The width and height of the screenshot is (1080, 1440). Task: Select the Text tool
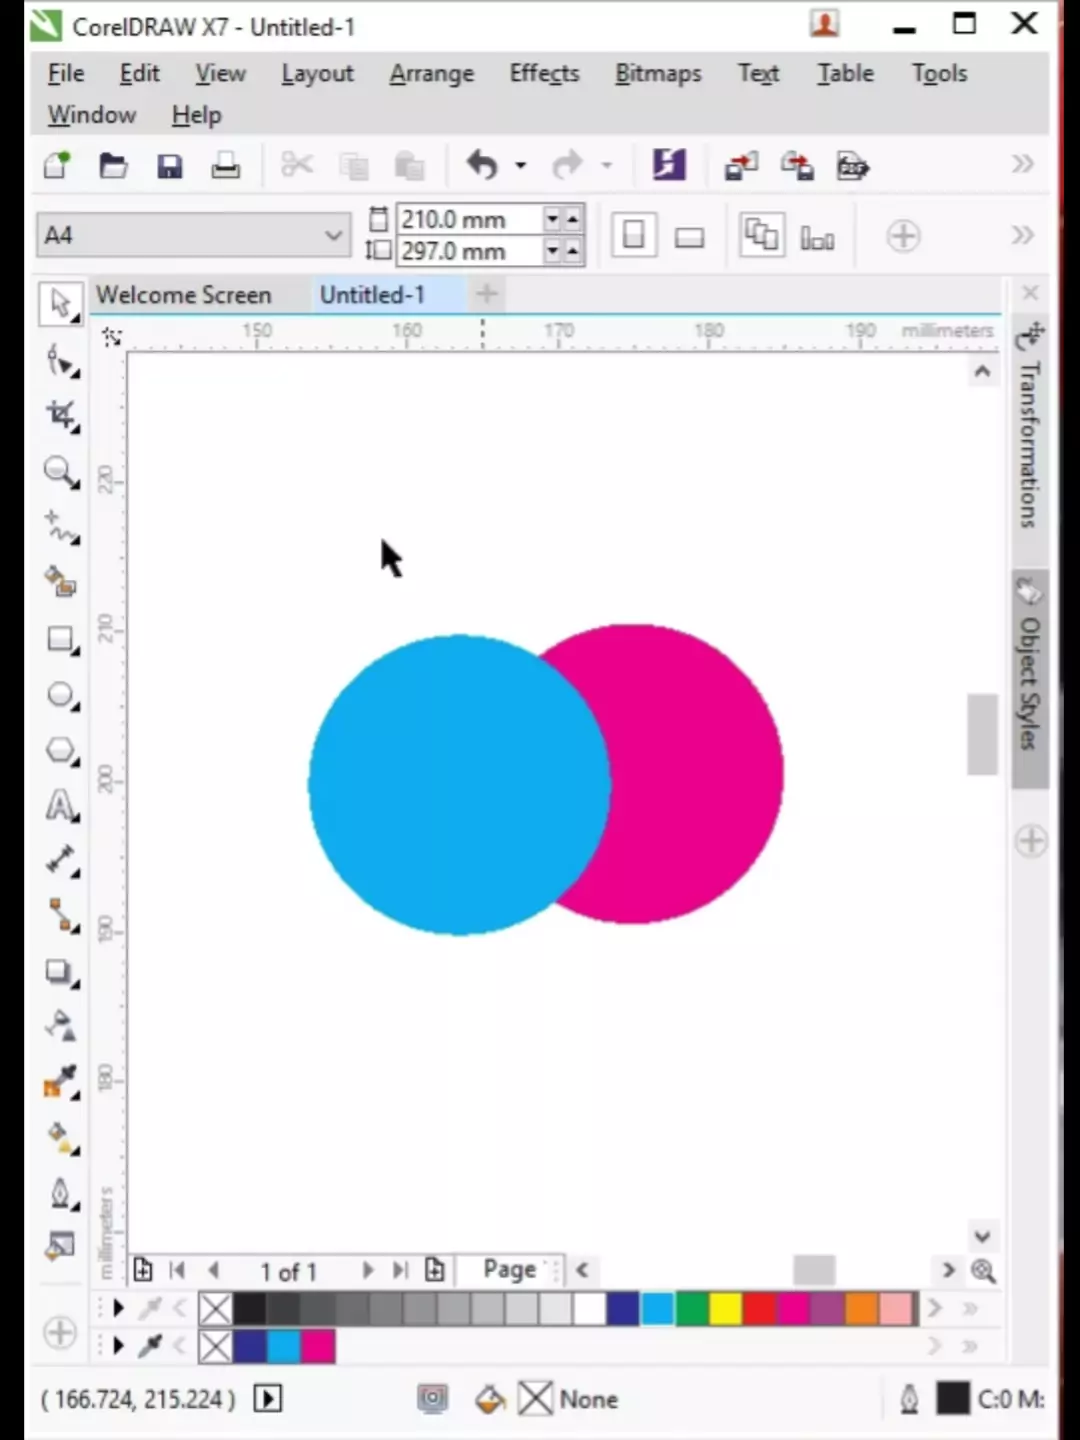point(61,806)
